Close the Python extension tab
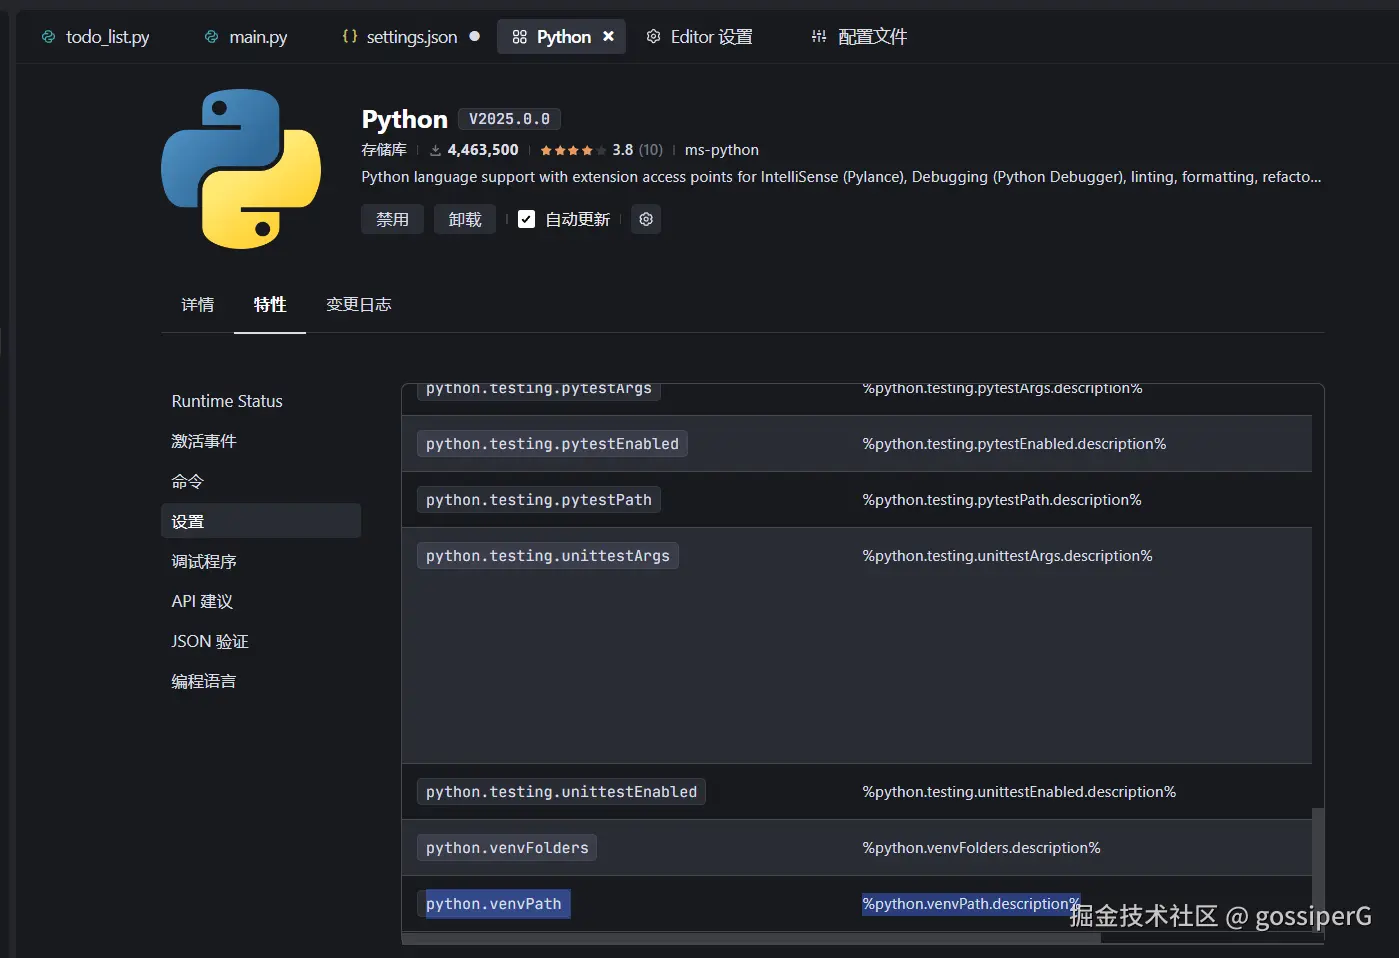Viewport: 1399px width, 958px height. click(x=608, y=36)
